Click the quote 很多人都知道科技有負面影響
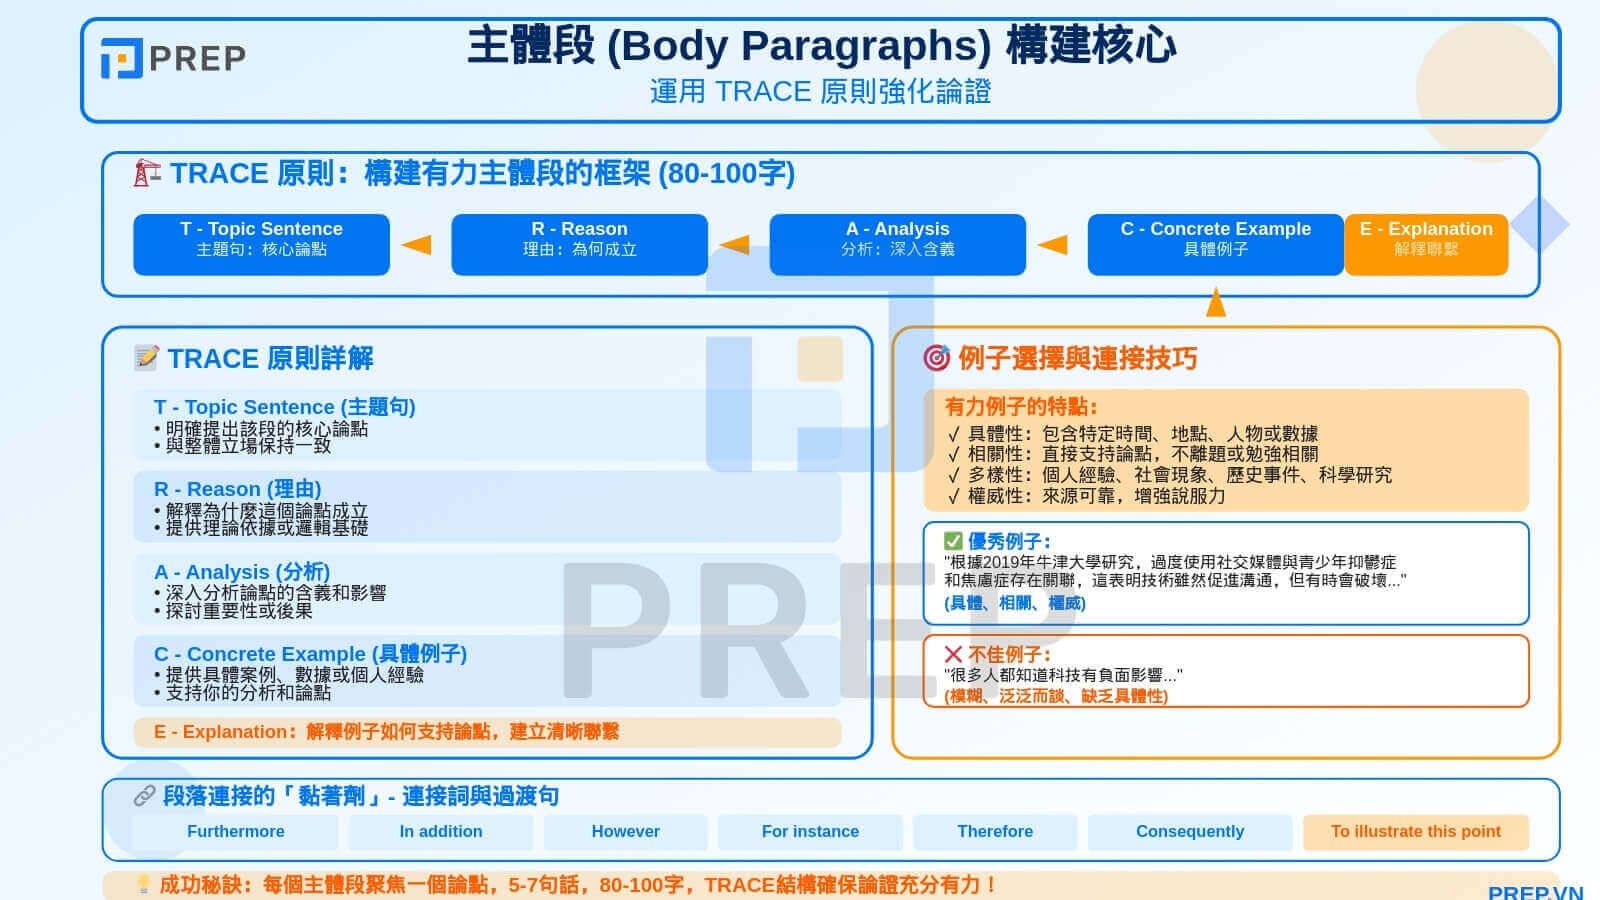 [1063, 676]
